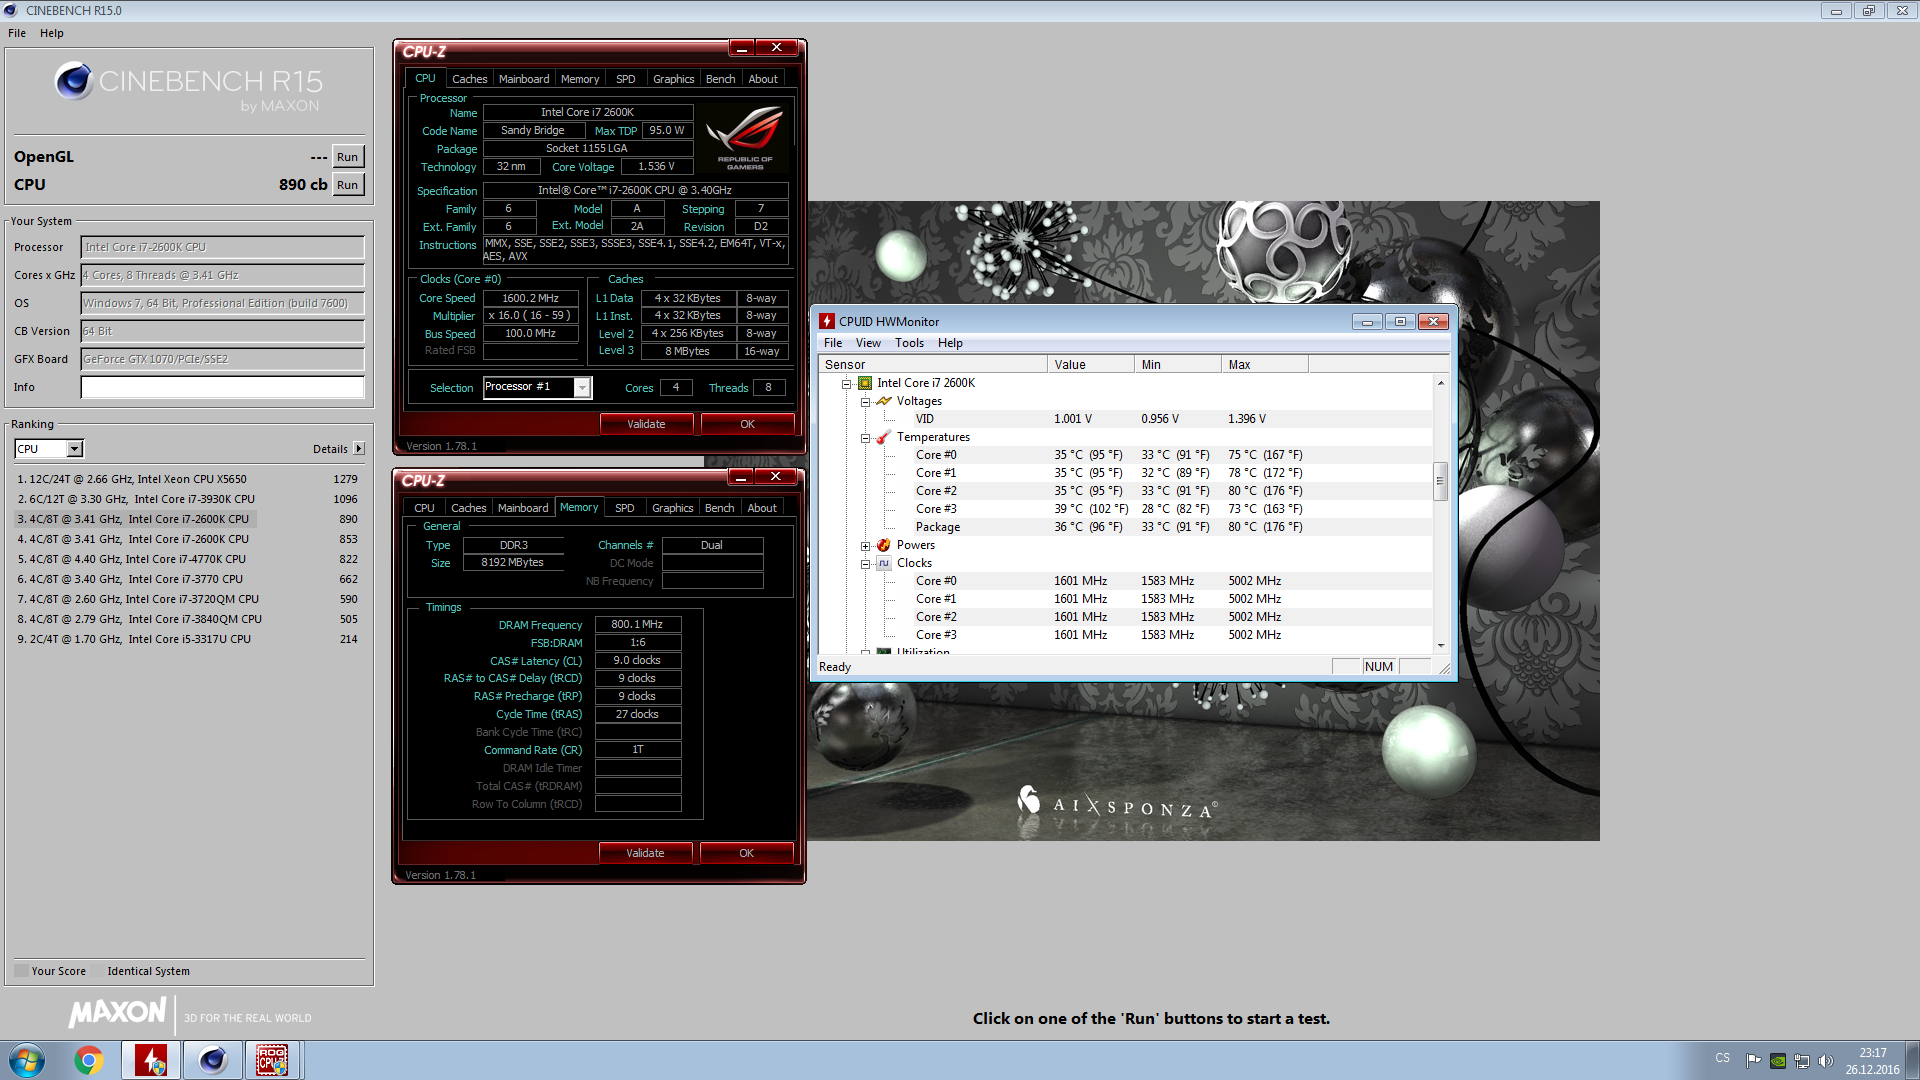
Task: Click HWMonitor scrollbar down arrow
Action: pyautogui.click(x=1440, y=645)
